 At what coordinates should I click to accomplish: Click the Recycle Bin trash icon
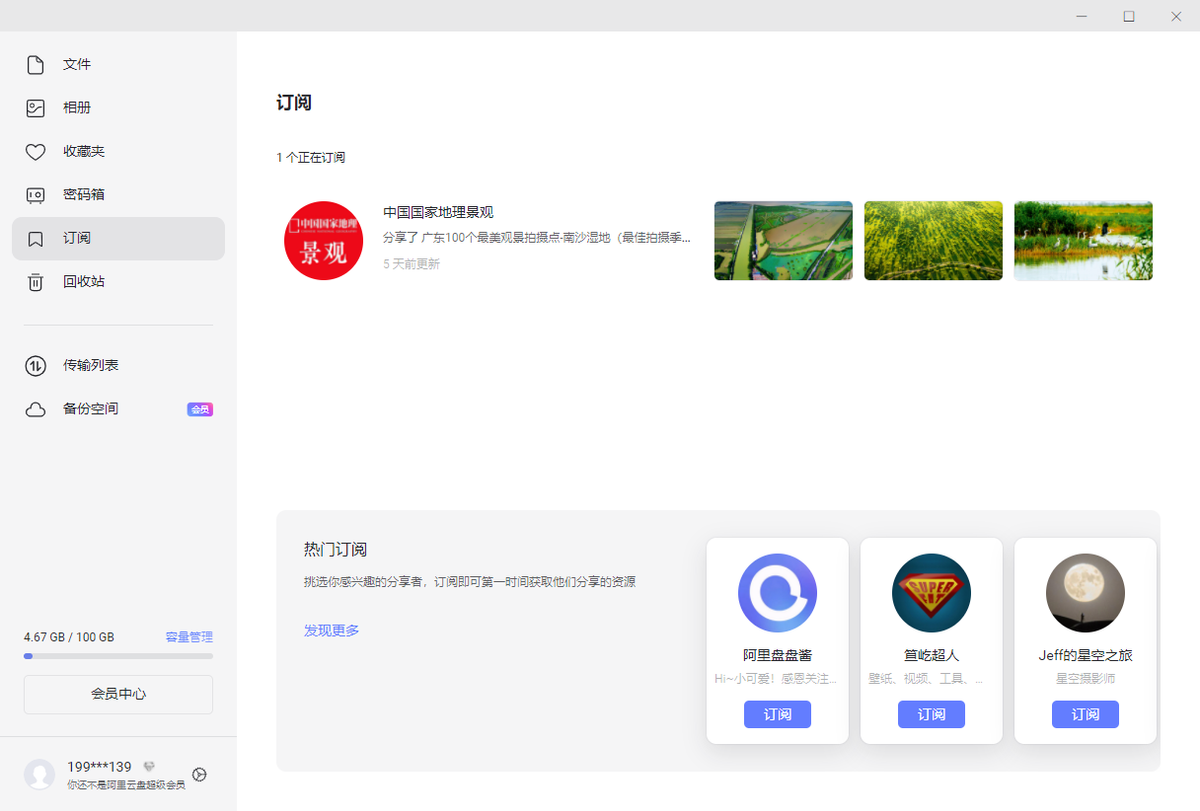(35, 282)
